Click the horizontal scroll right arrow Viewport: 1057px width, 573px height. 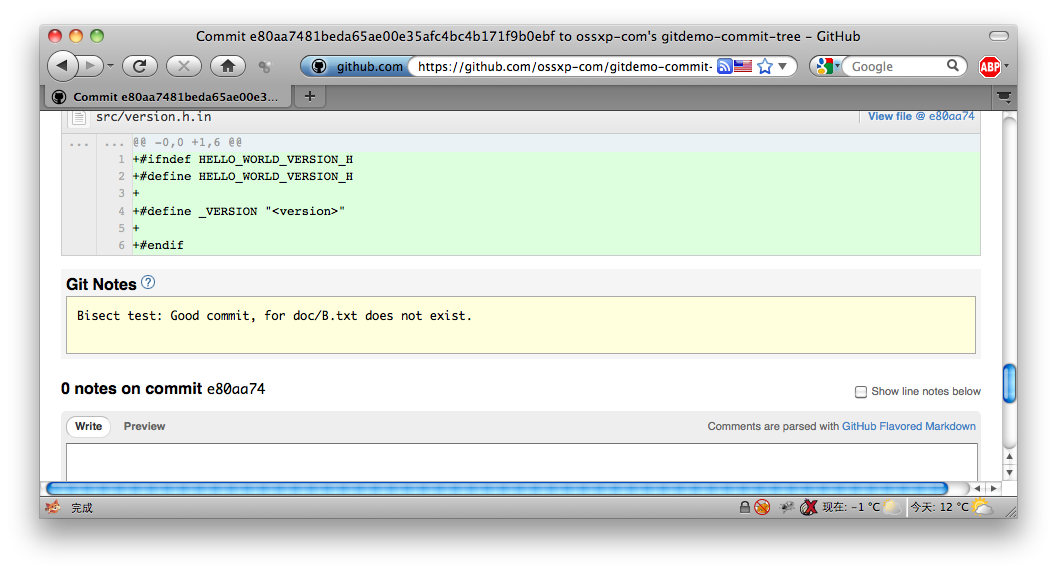[x=994, y=488]
